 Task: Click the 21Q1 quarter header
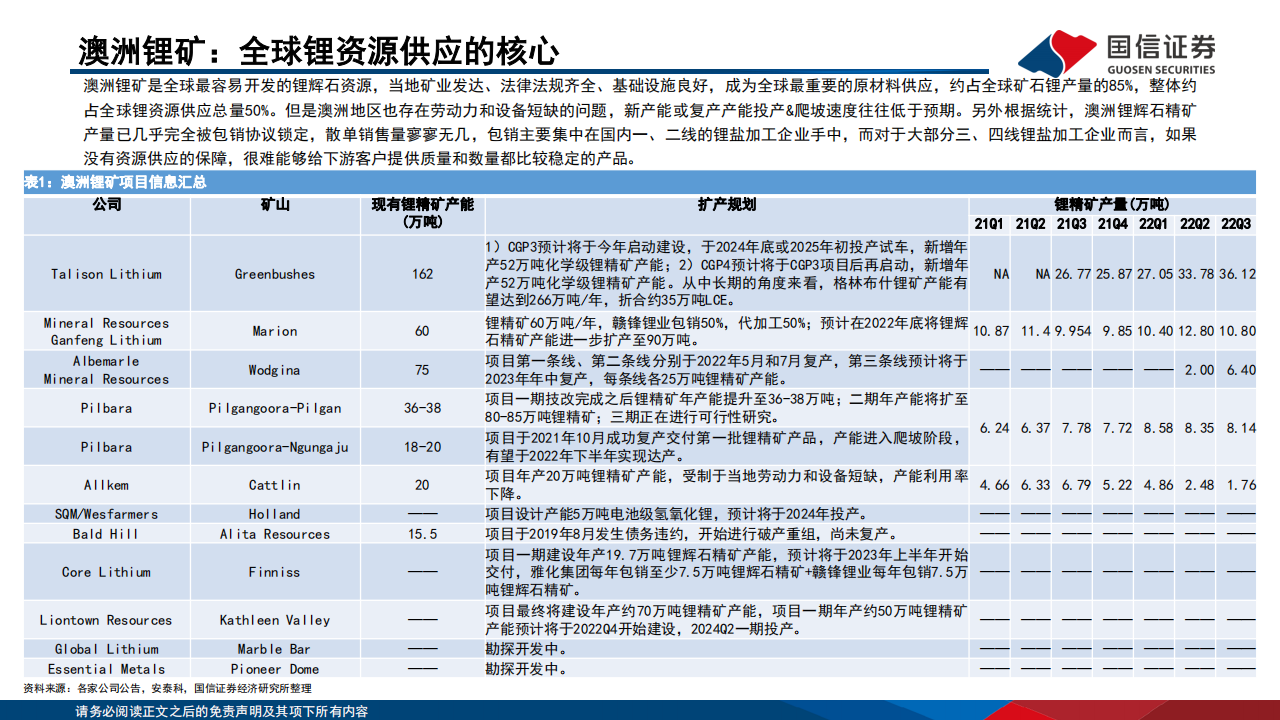988,224
